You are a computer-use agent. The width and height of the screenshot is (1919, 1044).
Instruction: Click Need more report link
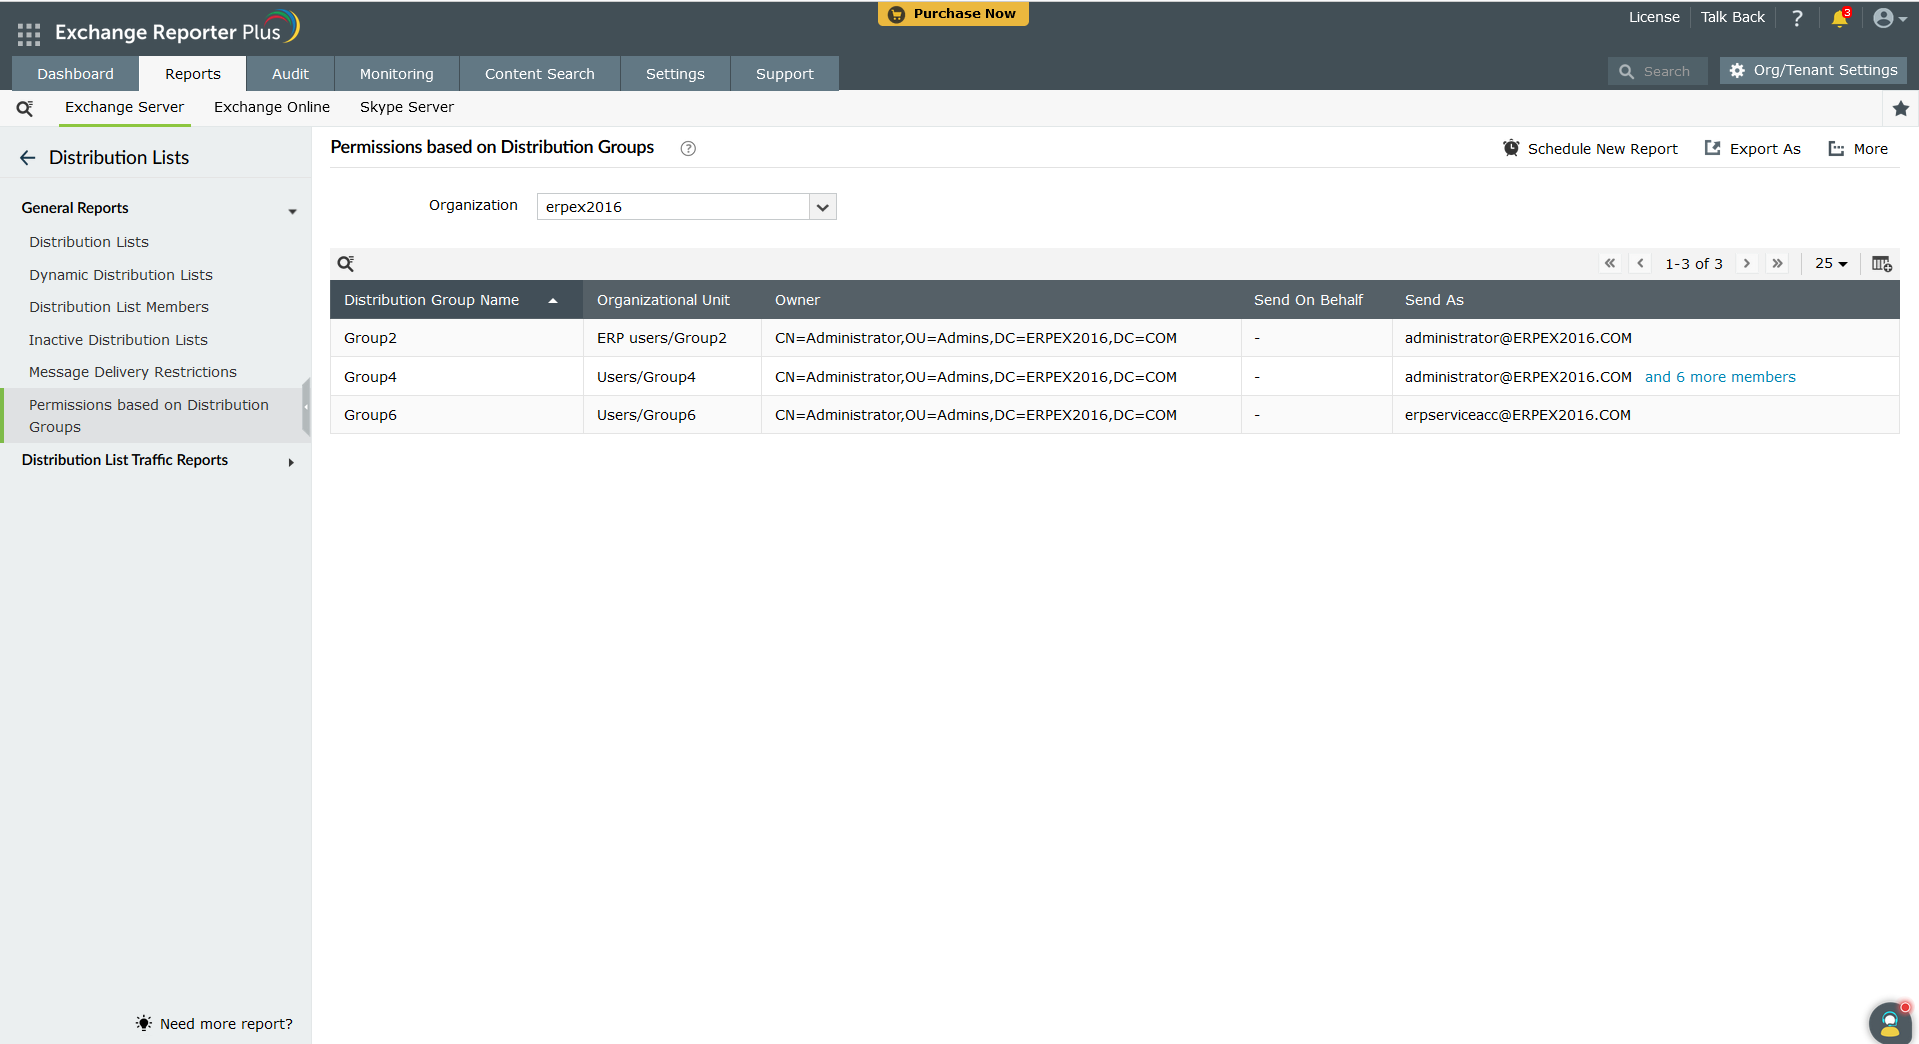tap(215, 1024)
